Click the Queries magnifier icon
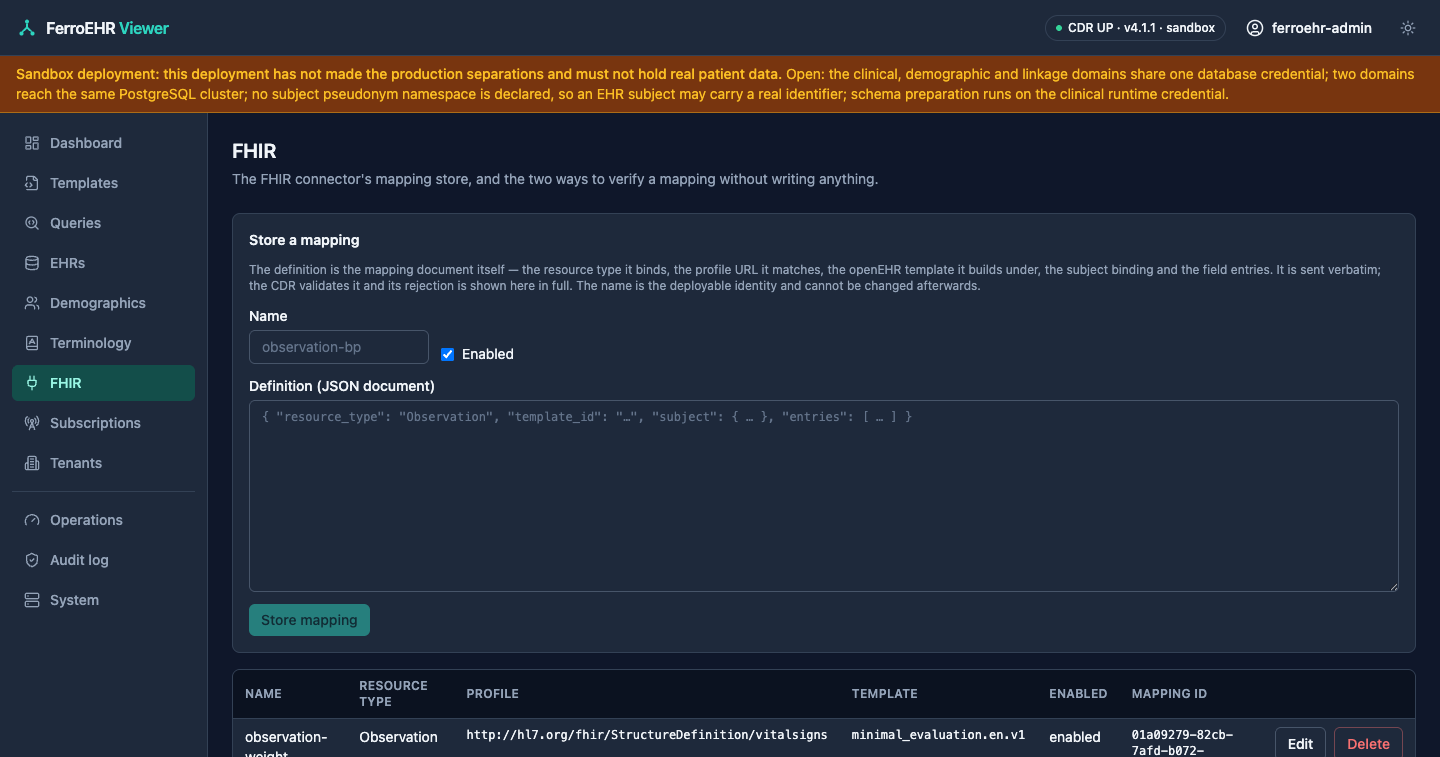The height and width of the screenshot is (757, 1440). pyautogui.click(x=32, y=223)
